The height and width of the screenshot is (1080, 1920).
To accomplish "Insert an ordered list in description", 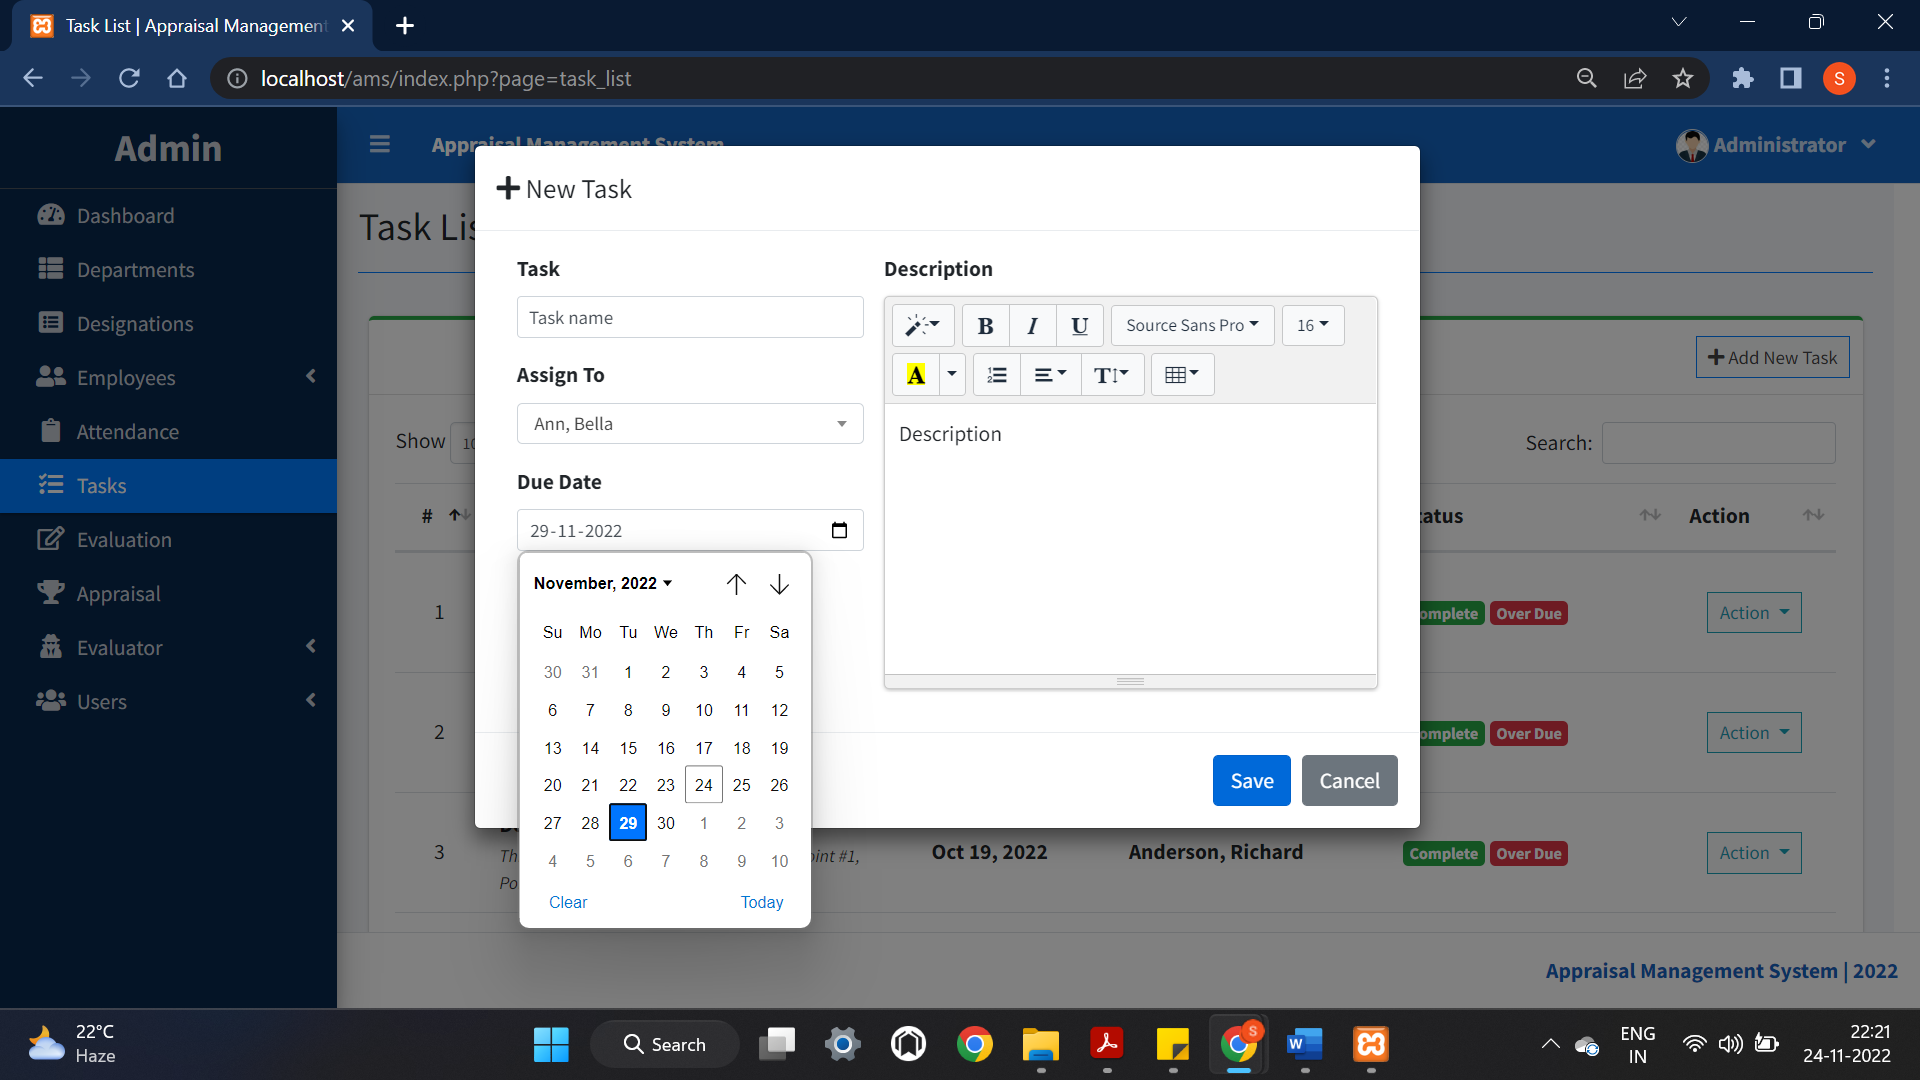I will click(996, 374).
